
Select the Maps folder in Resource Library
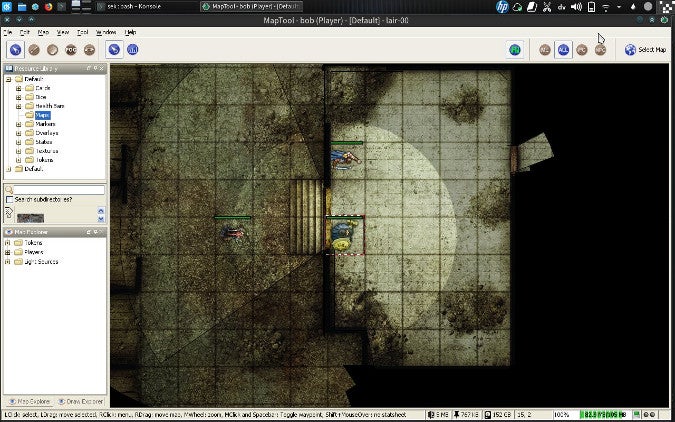(x=42, y=114)
